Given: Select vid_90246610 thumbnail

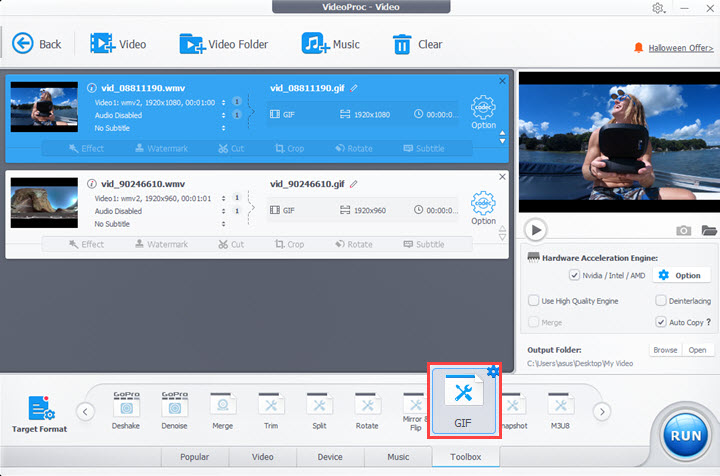Looking at the screenshot, I should (44, 202).
